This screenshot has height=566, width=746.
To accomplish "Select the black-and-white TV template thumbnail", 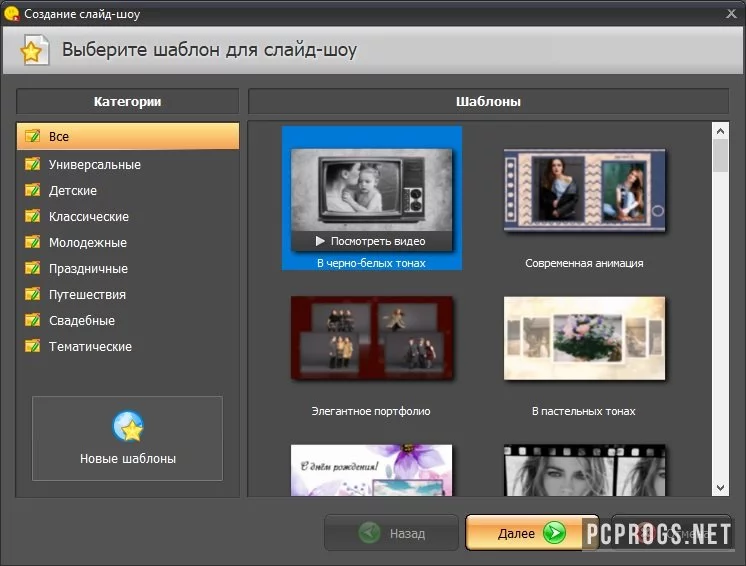I will pos(371,190).
